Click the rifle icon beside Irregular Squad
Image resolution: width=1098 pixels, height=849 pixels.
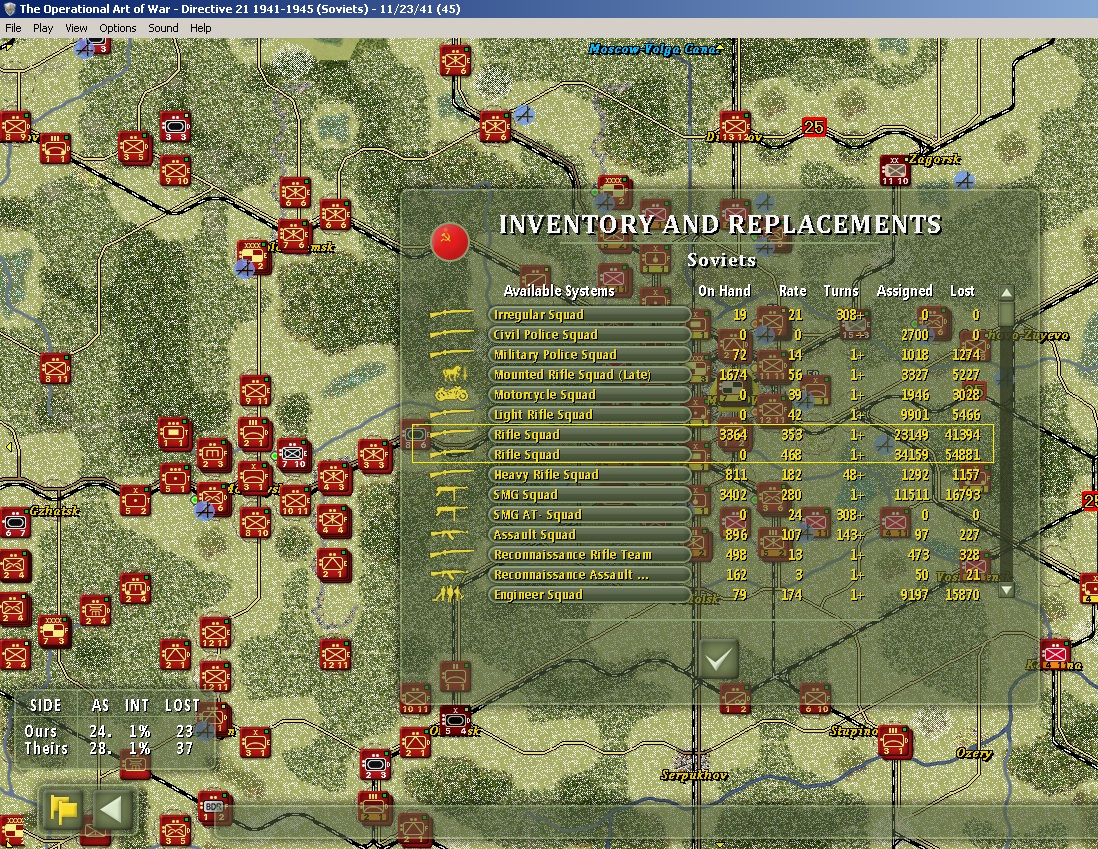pos(451,315)
